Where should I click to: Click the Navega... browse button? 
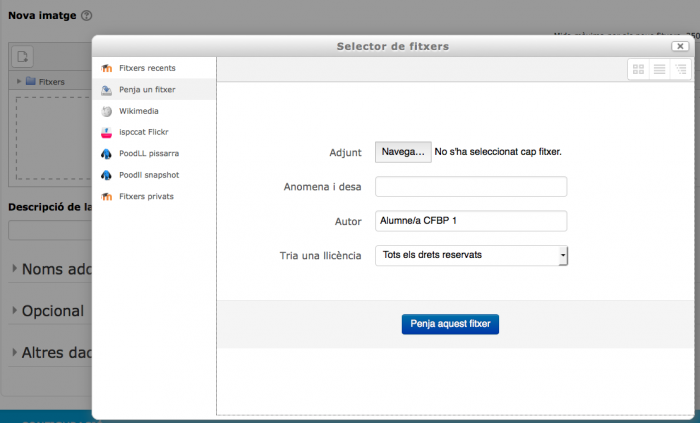click(x=403, y=152)
